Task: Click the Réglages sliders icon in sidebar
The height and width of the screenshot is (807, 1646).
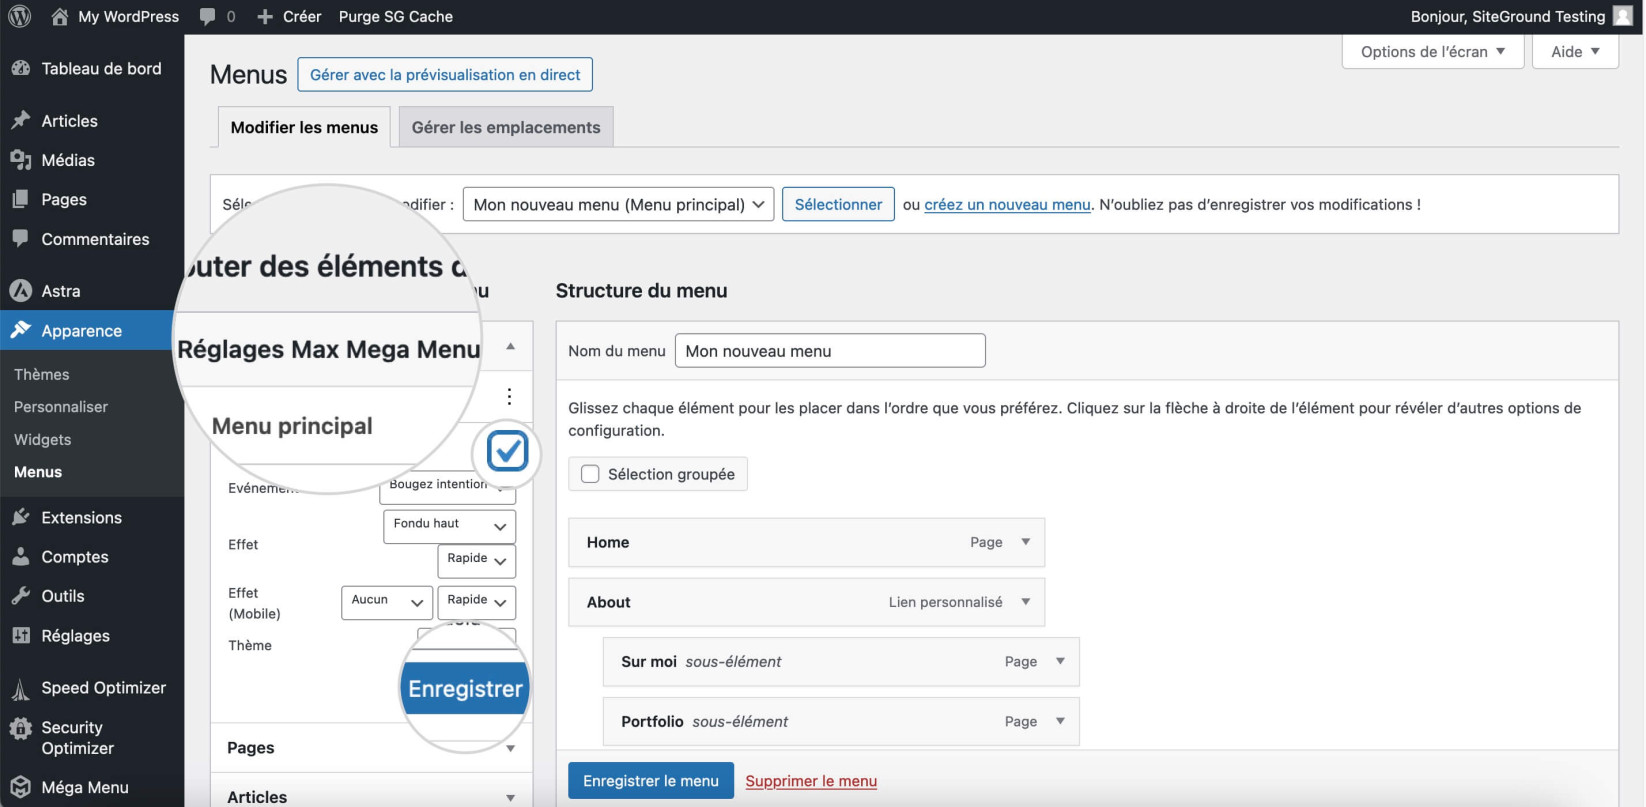Action: click(20, 635)
